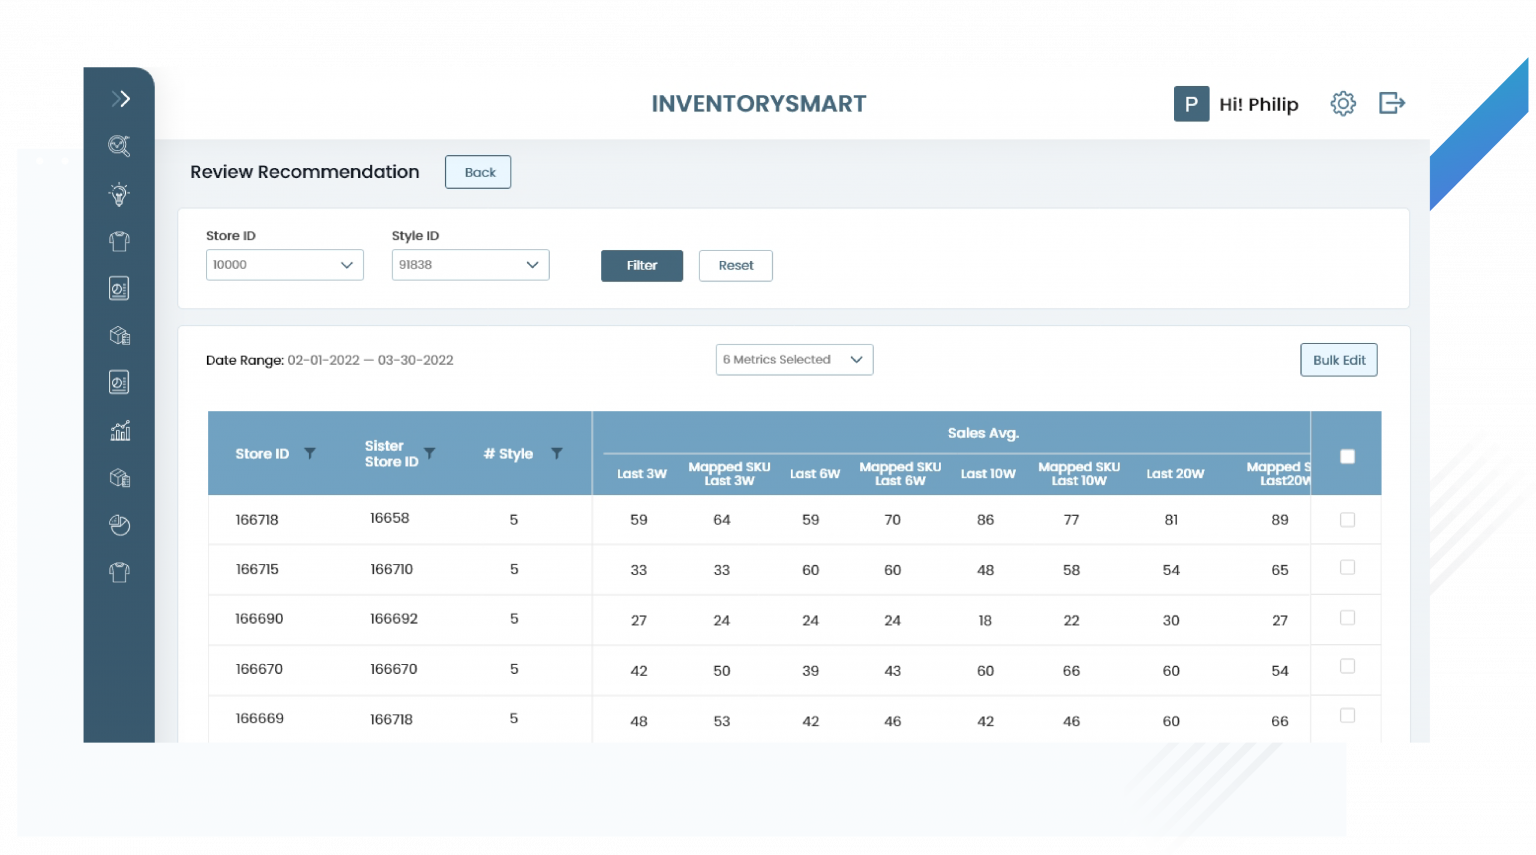Viewport: 1536px width, 855px height.
Task: Check the select-all checkbox in the table header
Action: click(1347, 455)
